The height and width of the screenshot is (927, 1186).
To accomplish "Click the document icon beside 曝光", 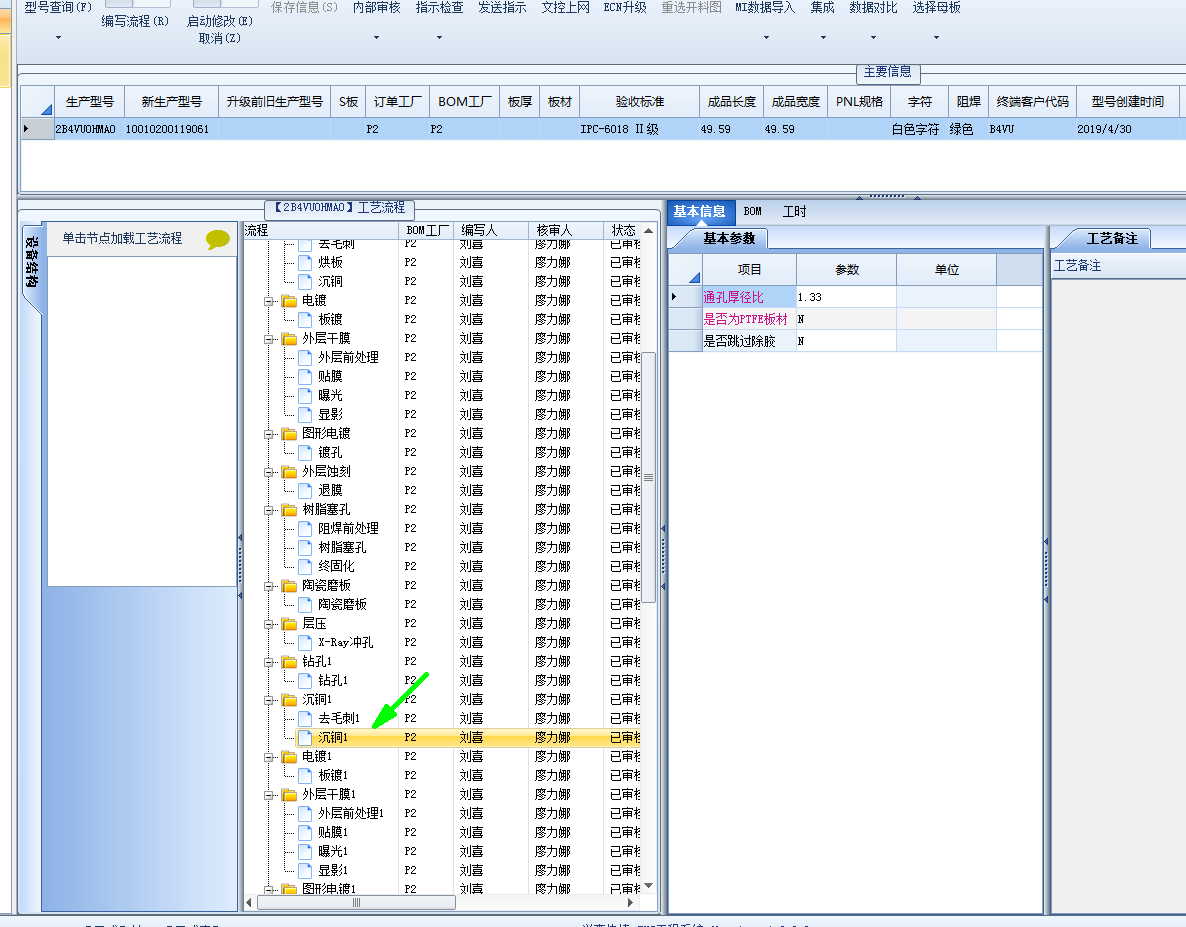I will point(305,395).
